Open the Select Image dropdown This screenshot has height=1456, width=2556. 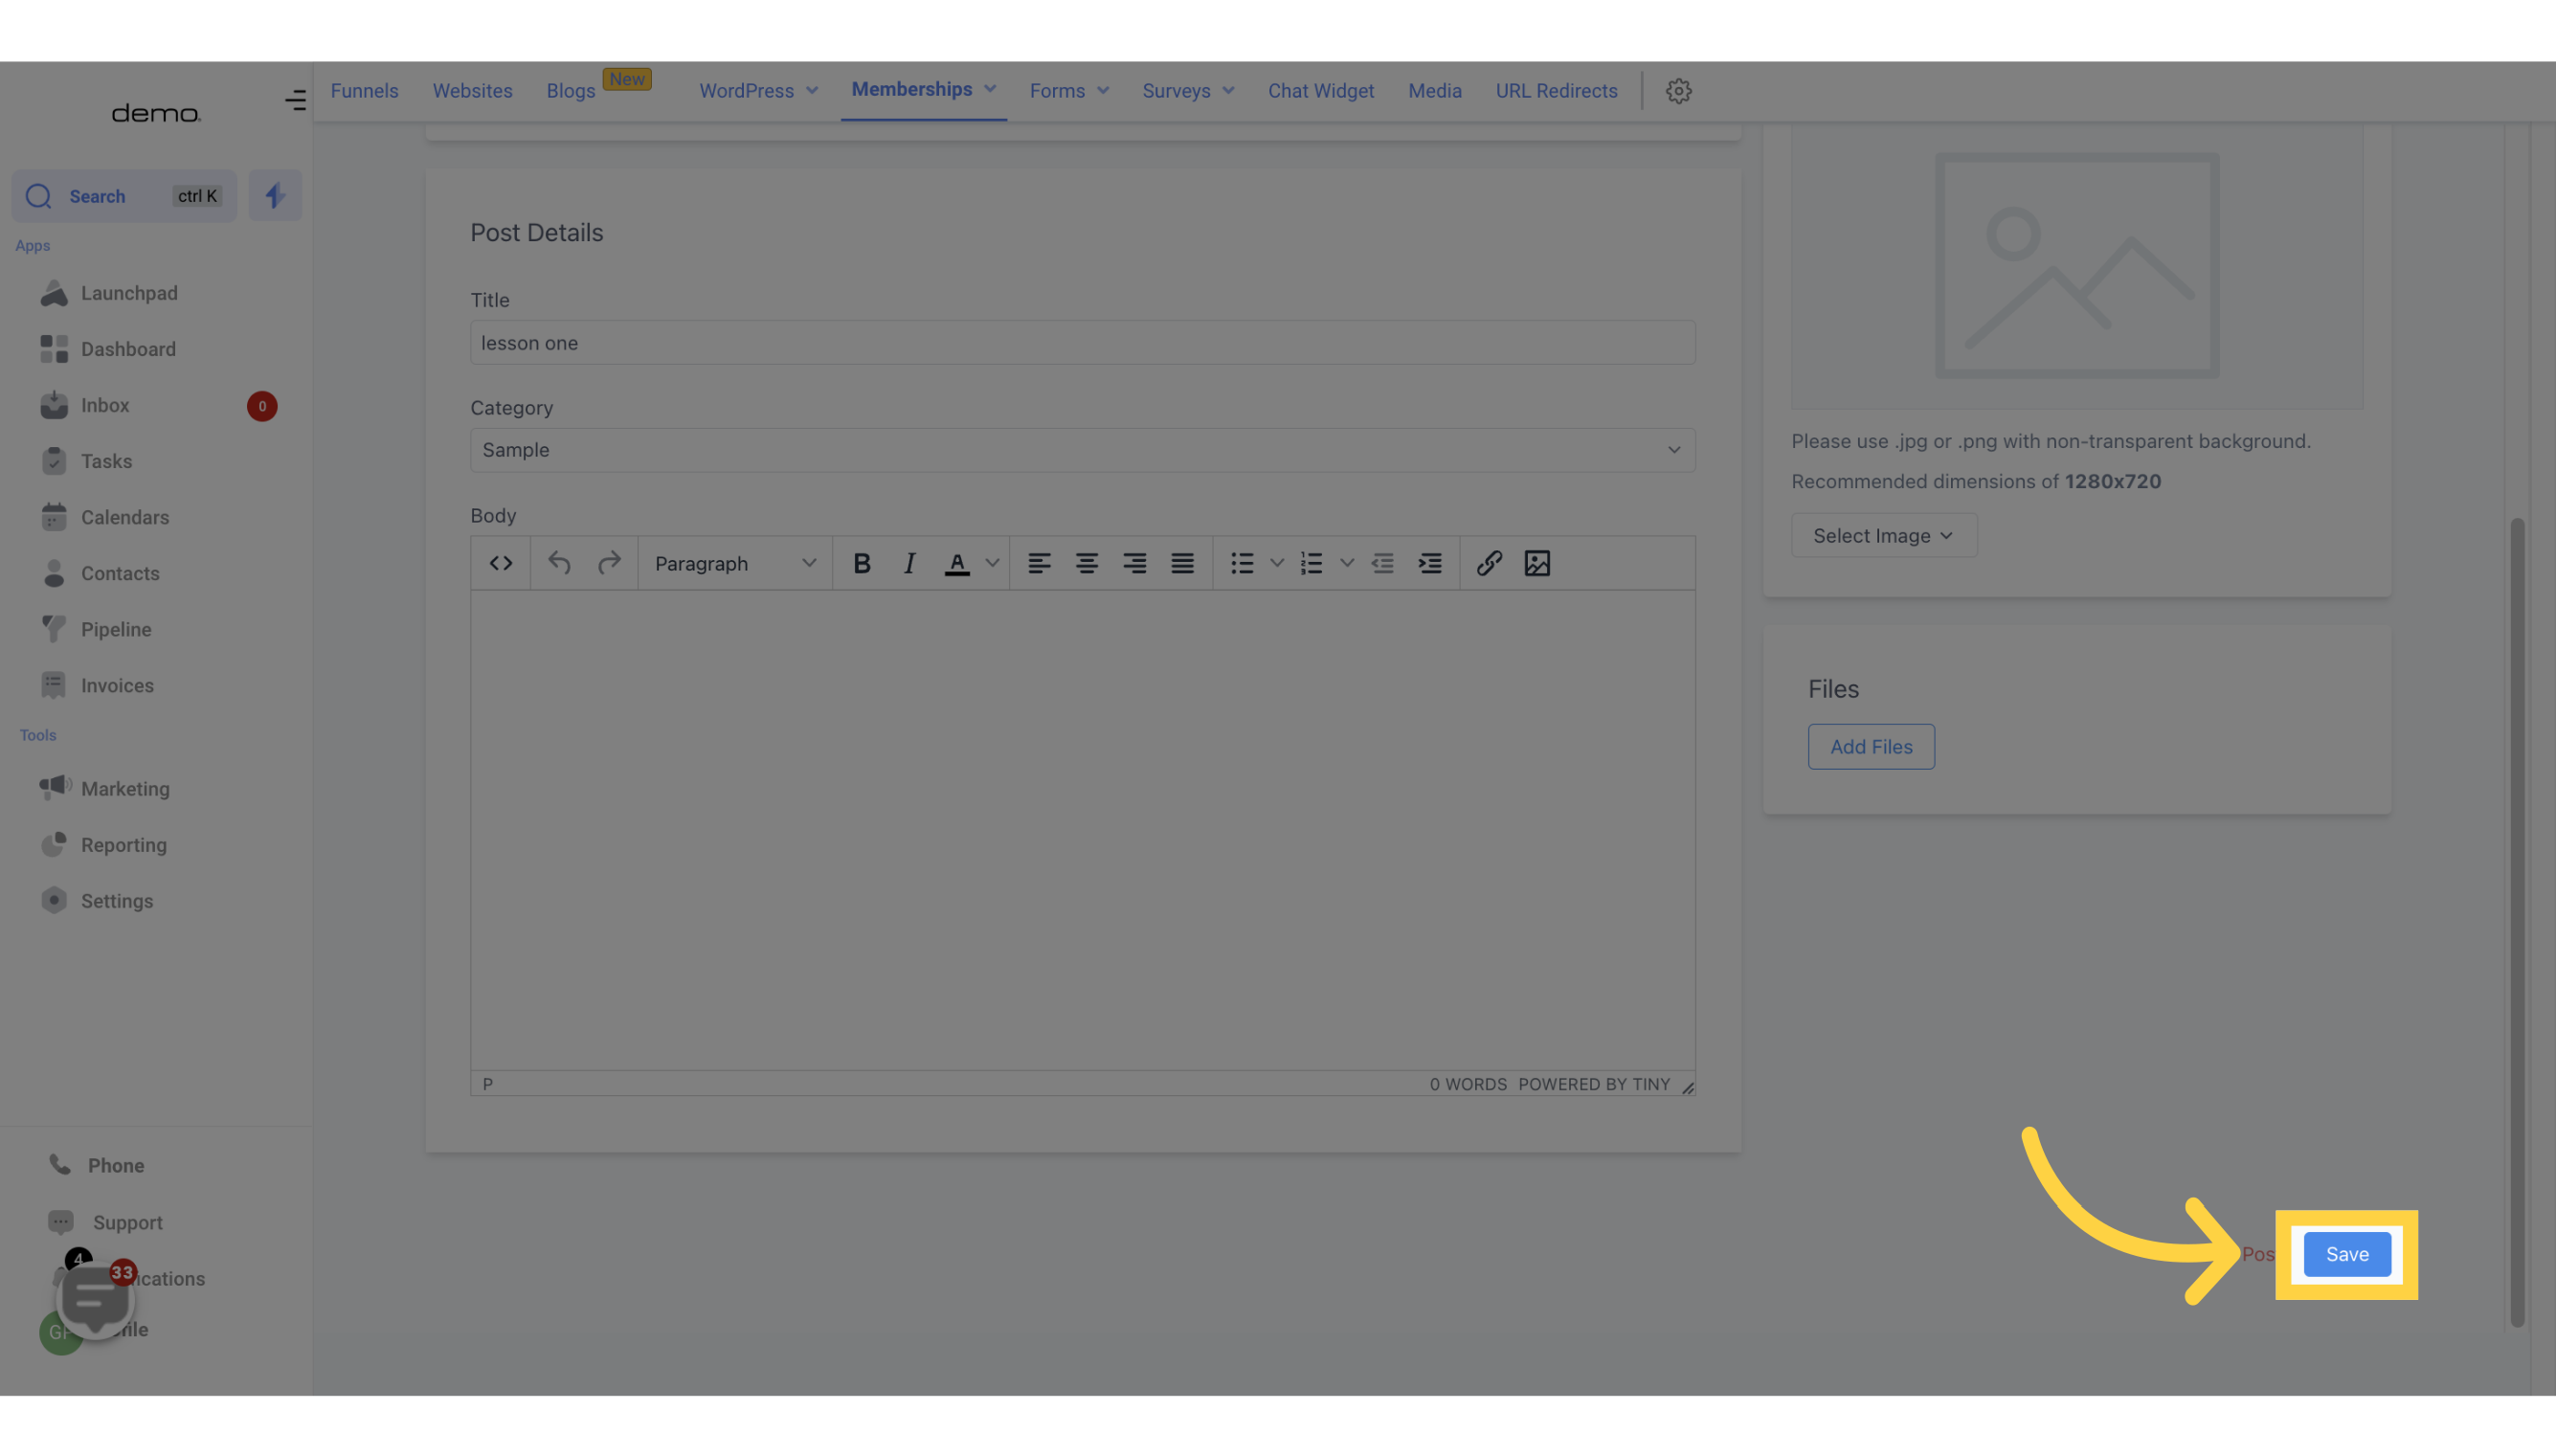[1884, 535]
